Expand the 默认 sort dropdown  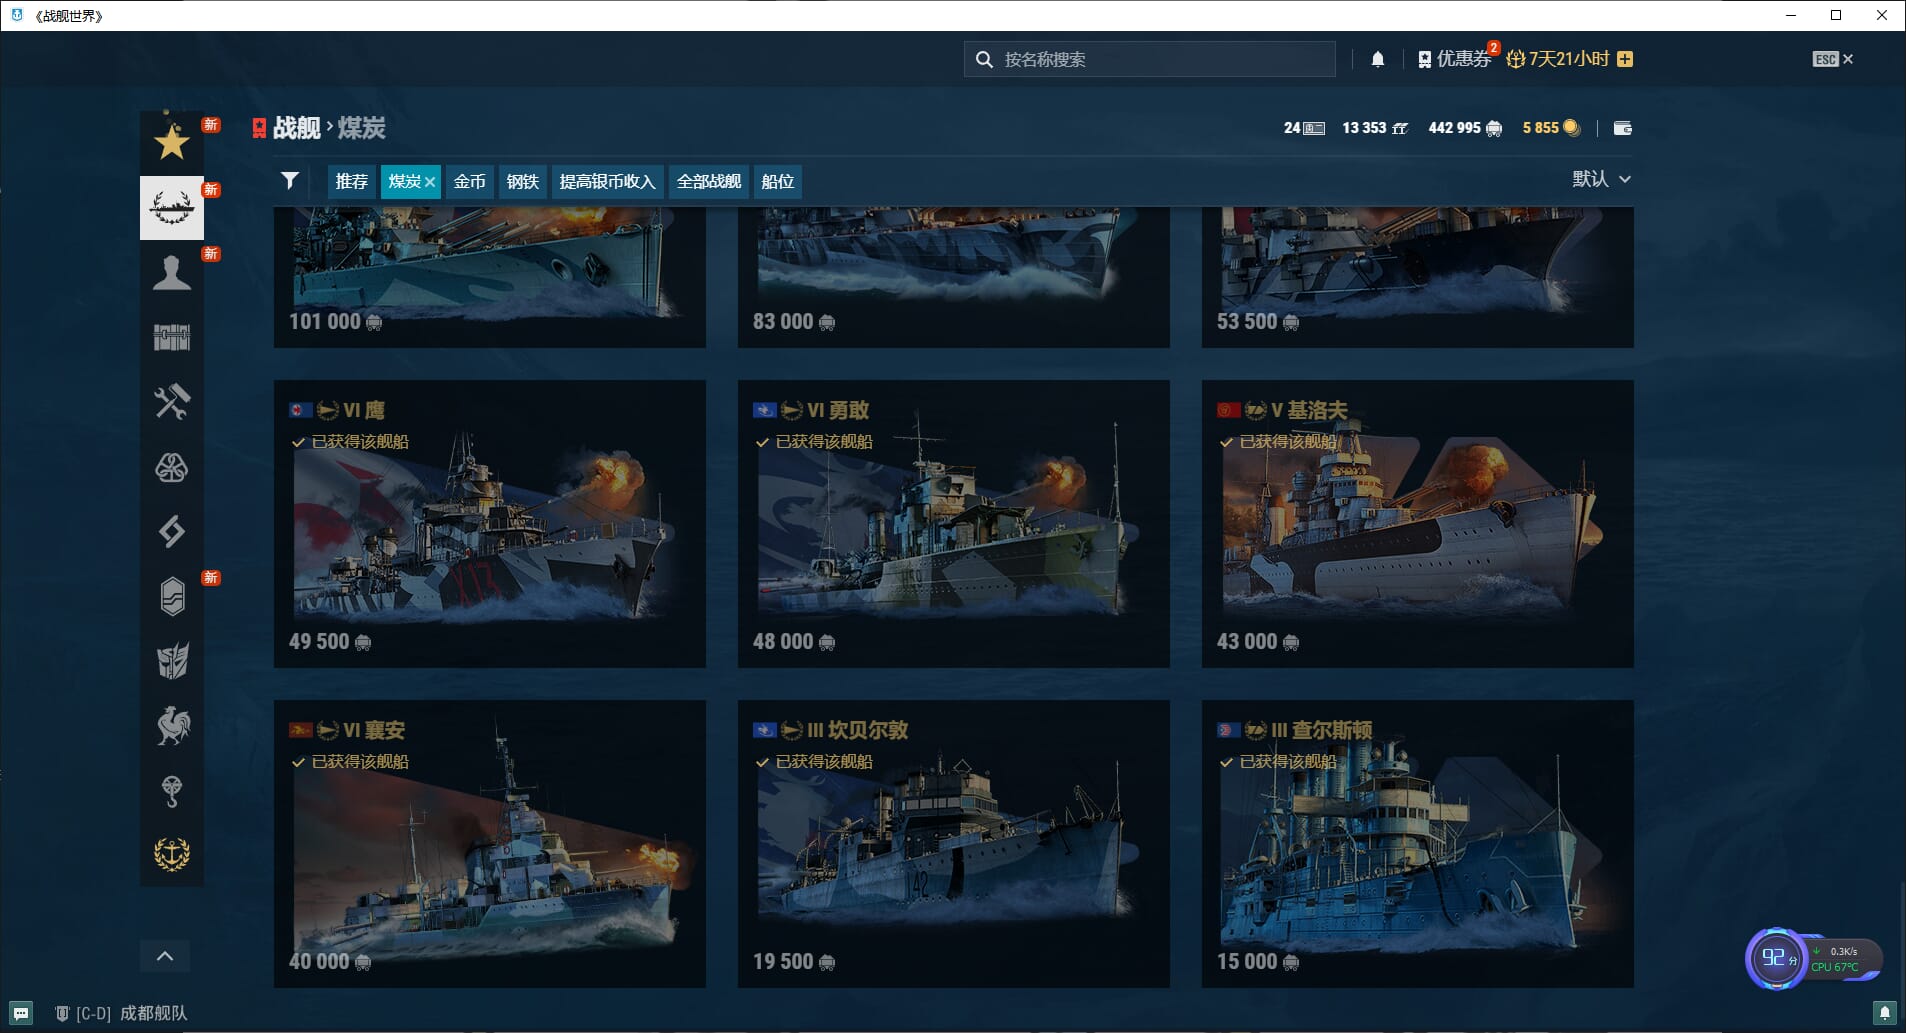[1601, 179]
